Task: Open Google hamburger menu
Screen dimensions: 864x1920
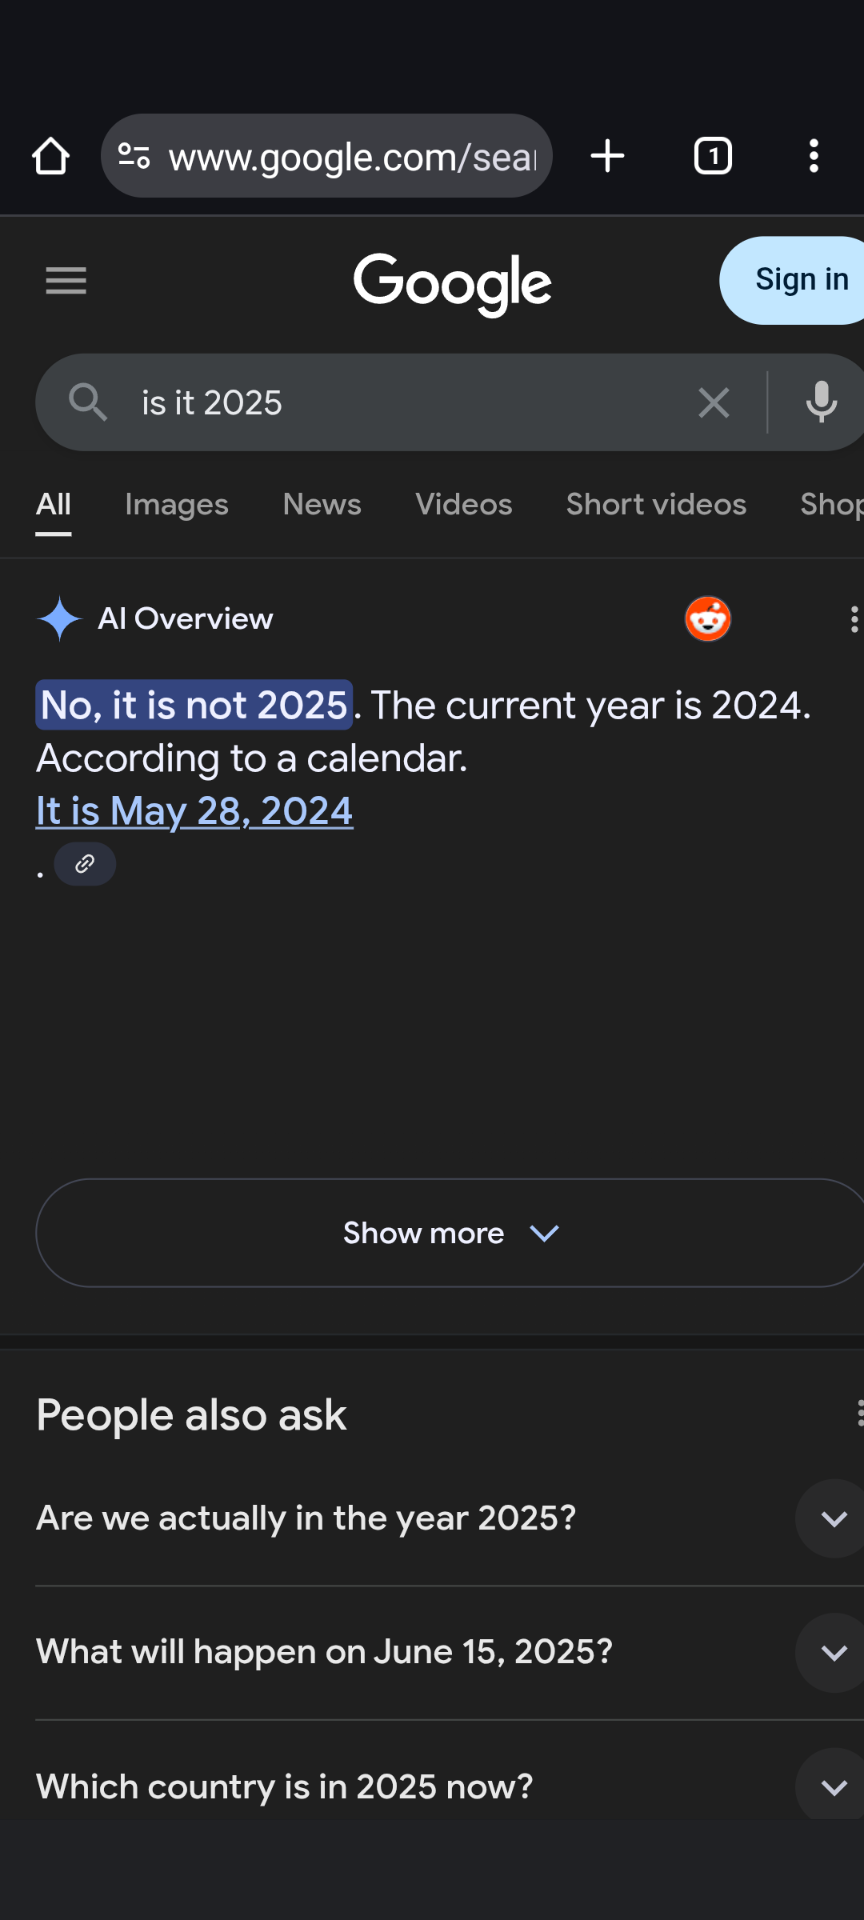Action: tap(66, 281)
